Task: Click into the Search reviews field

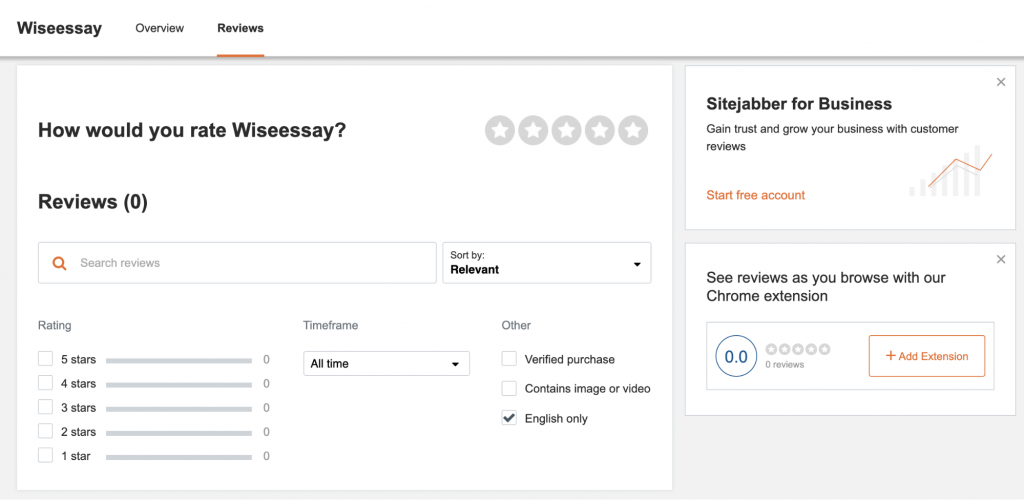Action: pyautogui.click(x=237, y=263)
